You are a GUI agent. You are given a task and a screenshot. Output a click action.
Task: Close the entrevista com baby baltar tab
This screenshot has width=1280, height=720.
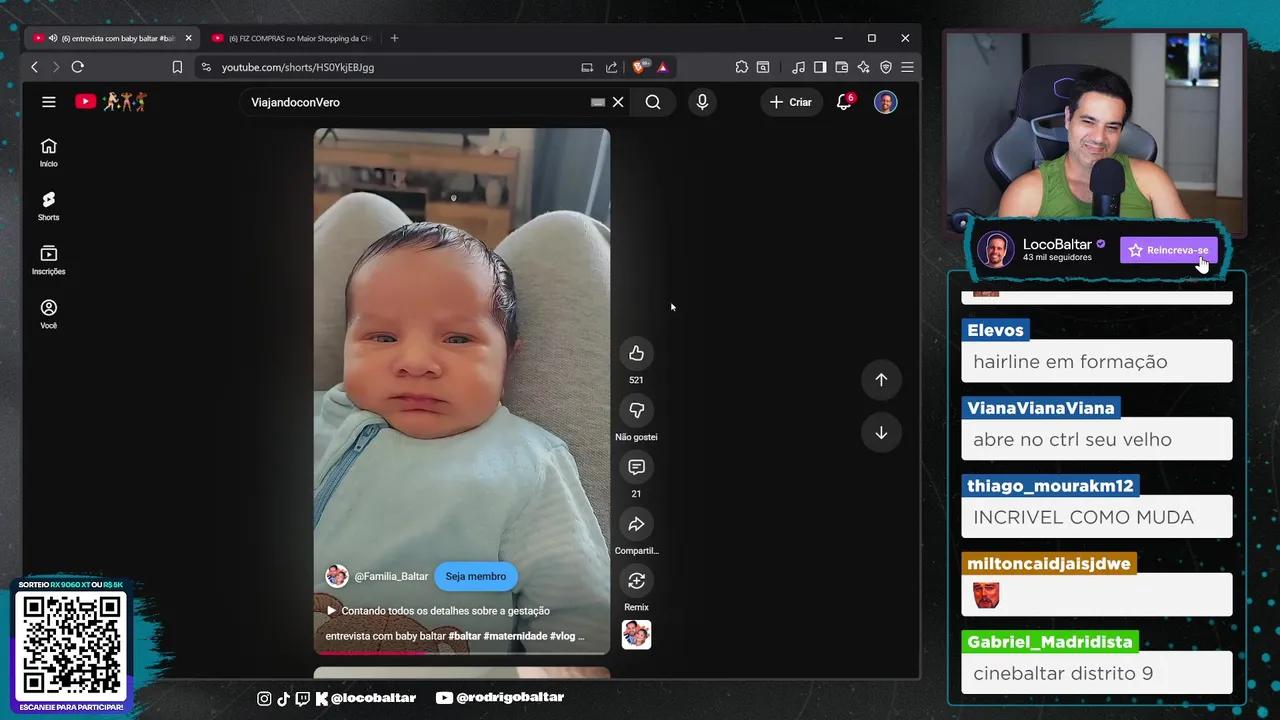(x=188, y=38)
